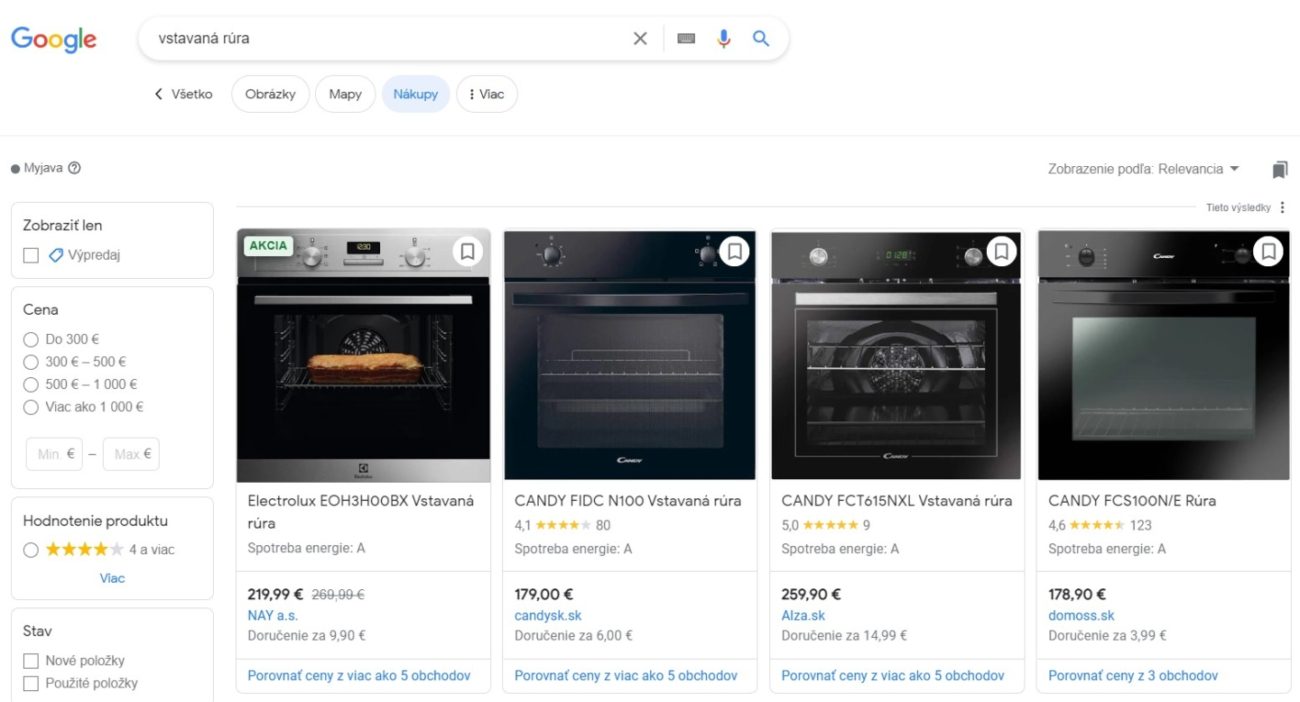Click the 178,90 € price
This screenshot has height=702, width=1300.
[x=1077, y=594]
